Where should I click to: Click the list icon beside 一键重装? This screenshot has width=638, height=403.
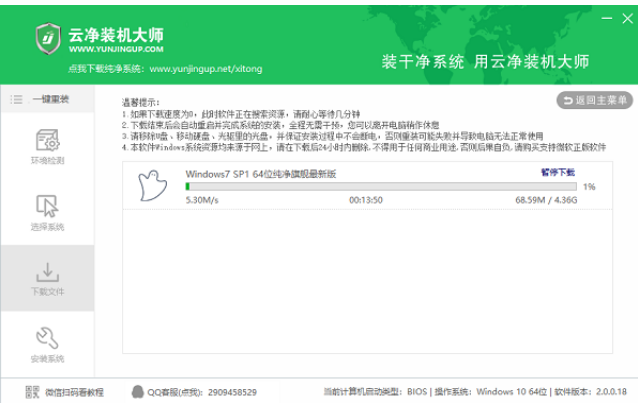(16, 99)
